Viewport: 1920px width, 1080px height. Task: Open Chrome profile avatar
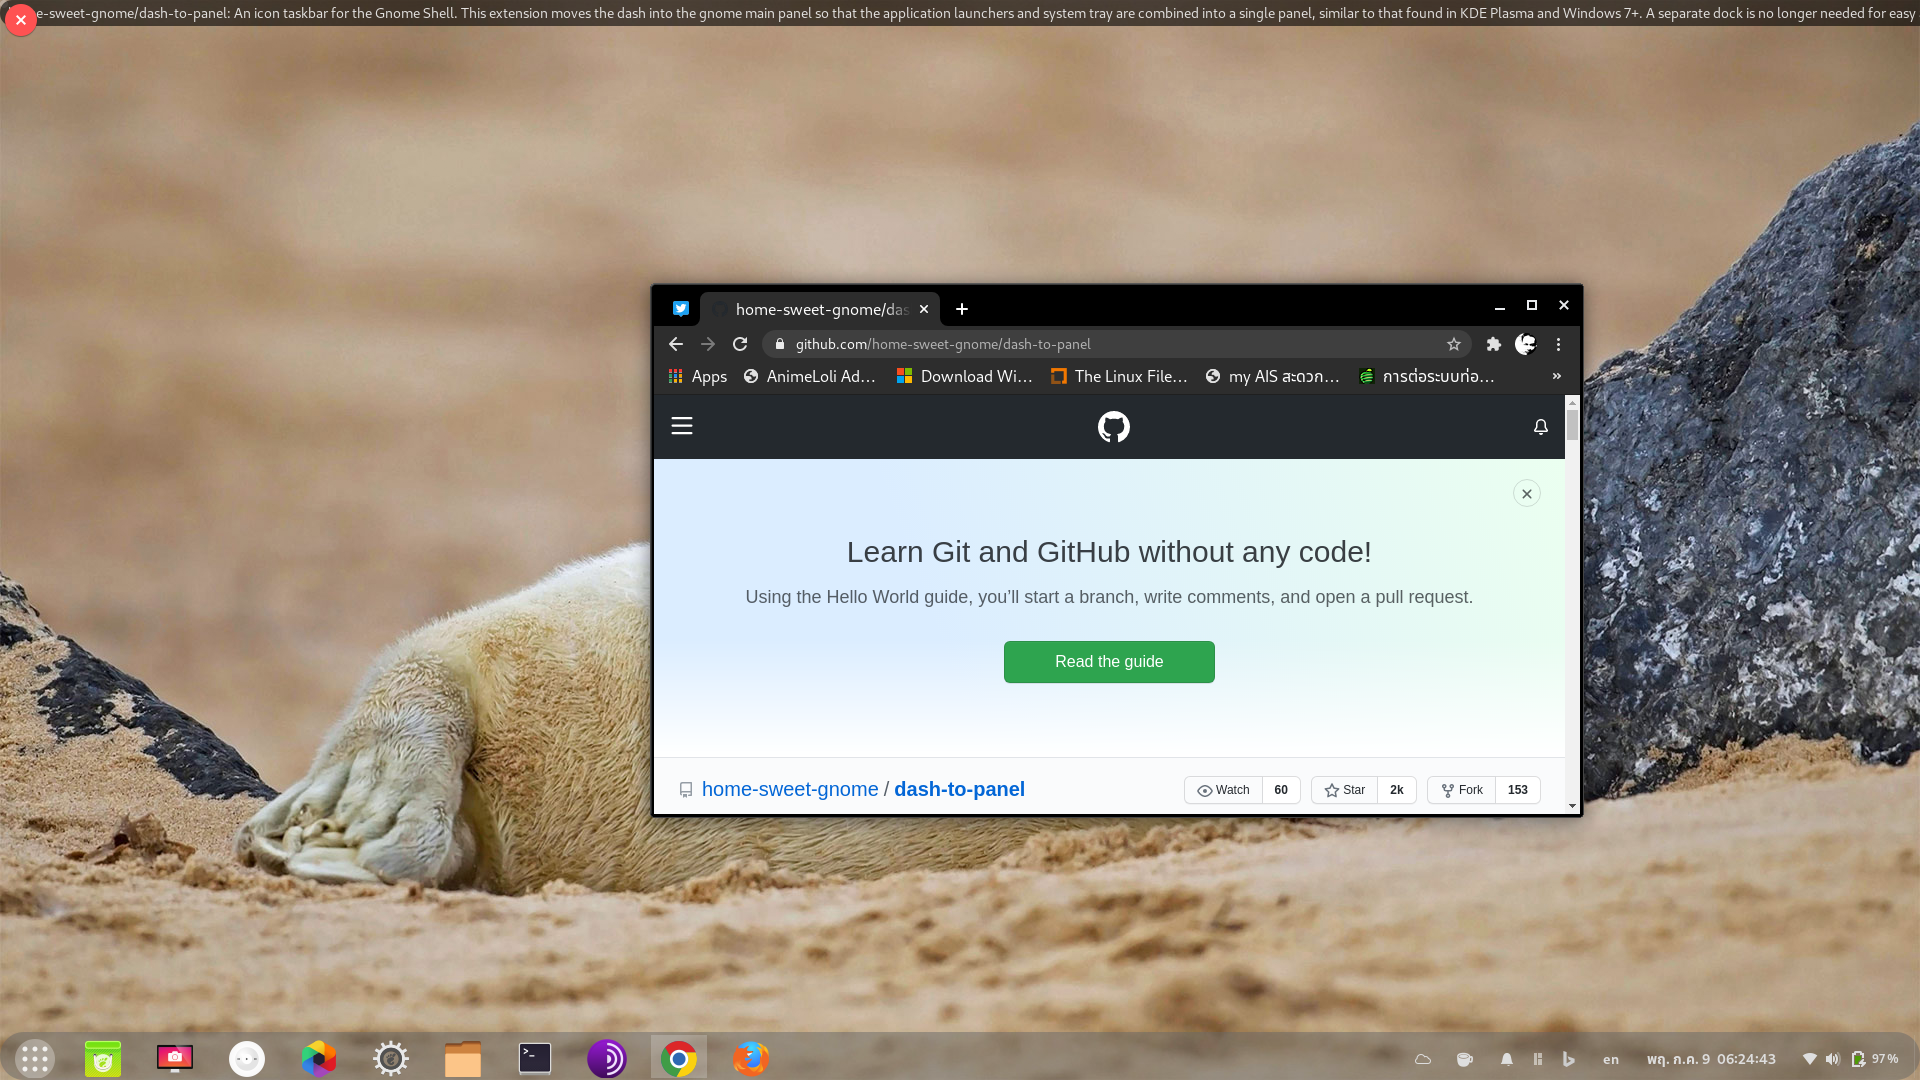(1525, 344)
